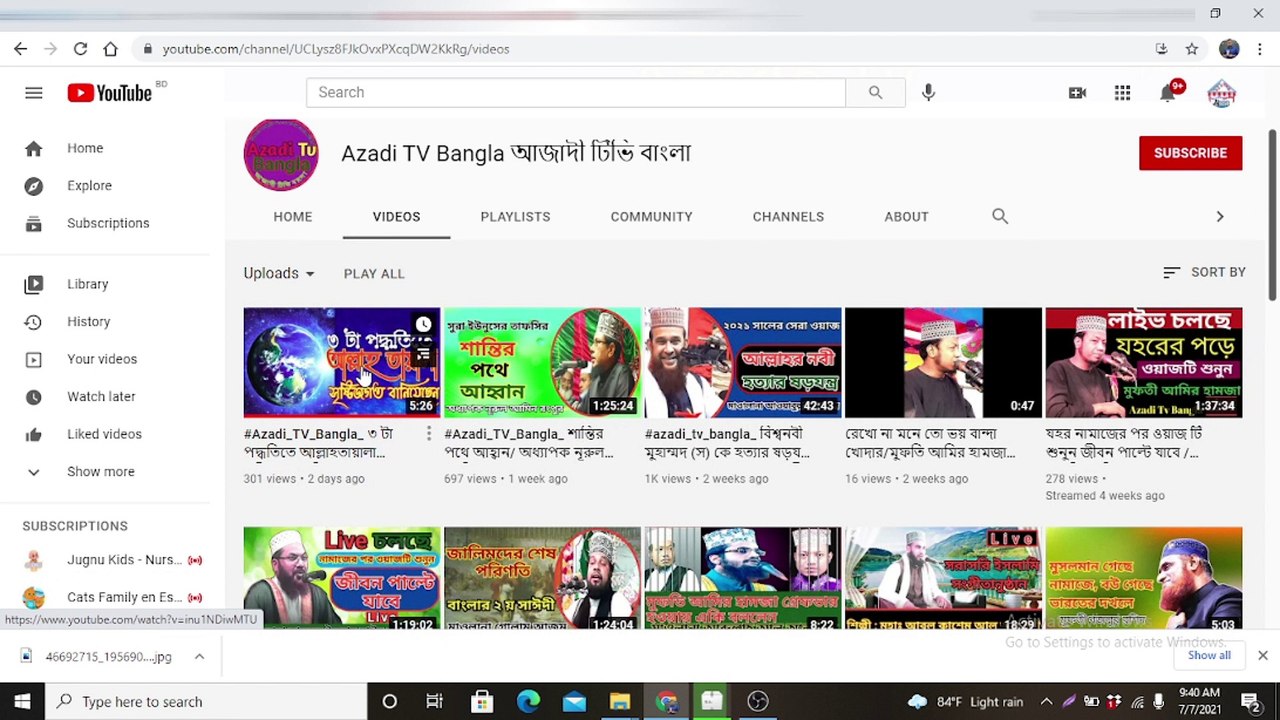Image resolution: width=1280 pixels, height=720 pixels.
Task: Open Task View in the taskbar
Action: [x=434, y=702]
